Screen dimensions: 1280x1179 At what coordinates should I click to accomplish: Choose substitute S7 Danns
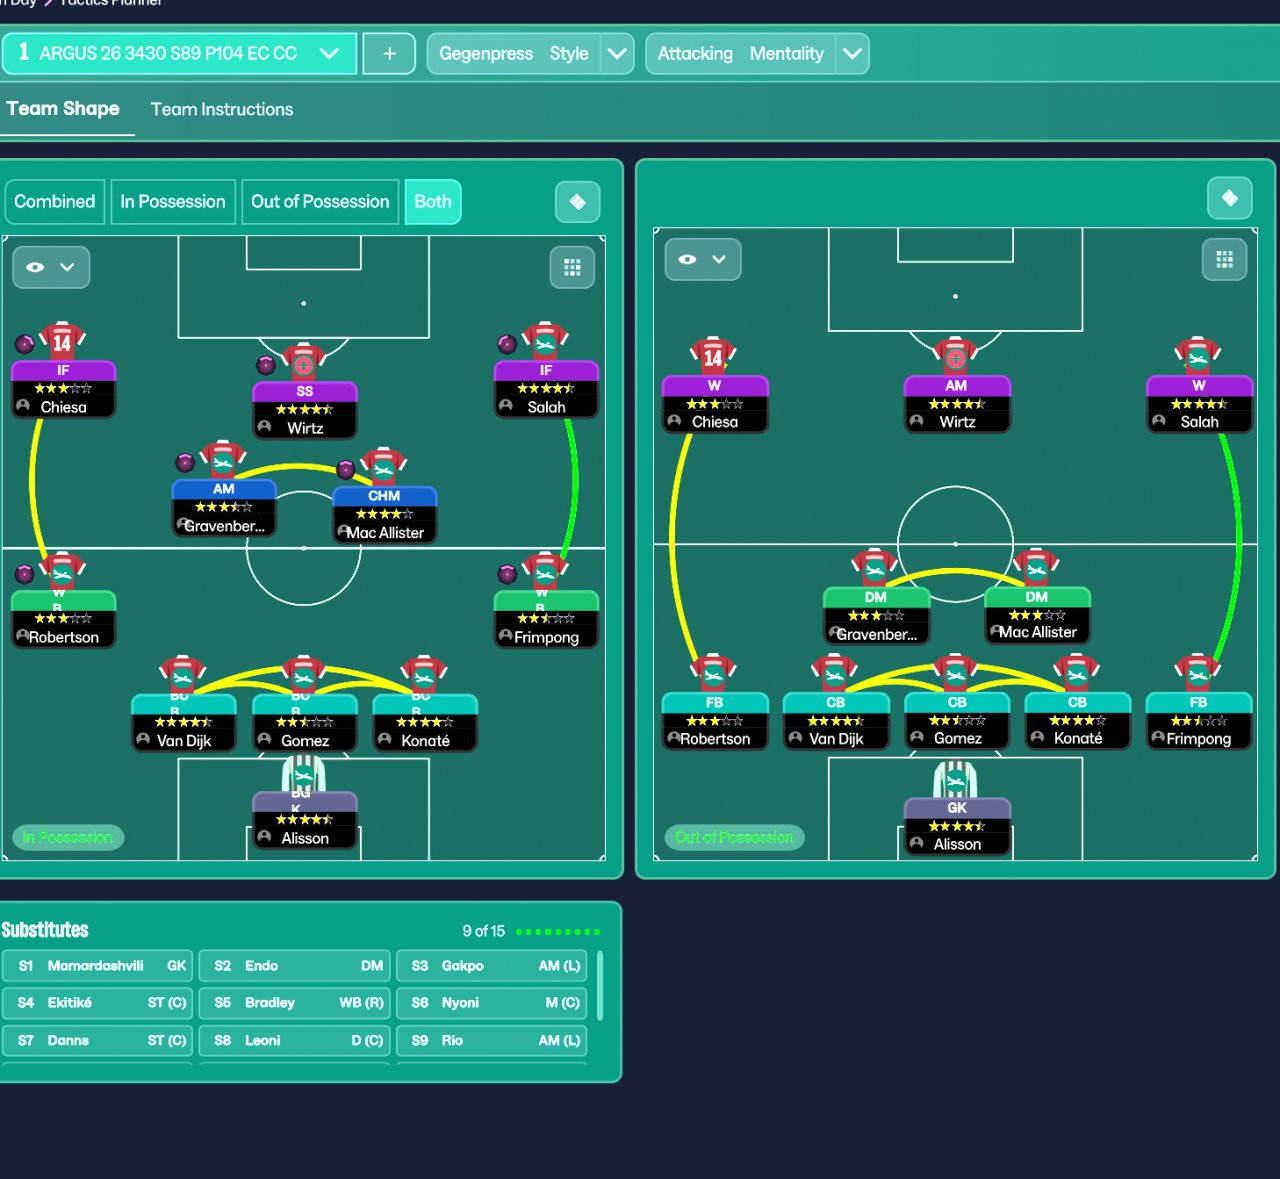coord(98,1041)
